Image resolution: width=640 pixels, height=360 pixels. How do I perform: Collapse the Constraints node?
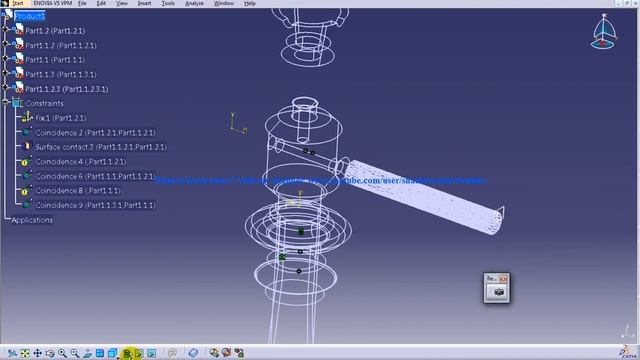point(5,102)
